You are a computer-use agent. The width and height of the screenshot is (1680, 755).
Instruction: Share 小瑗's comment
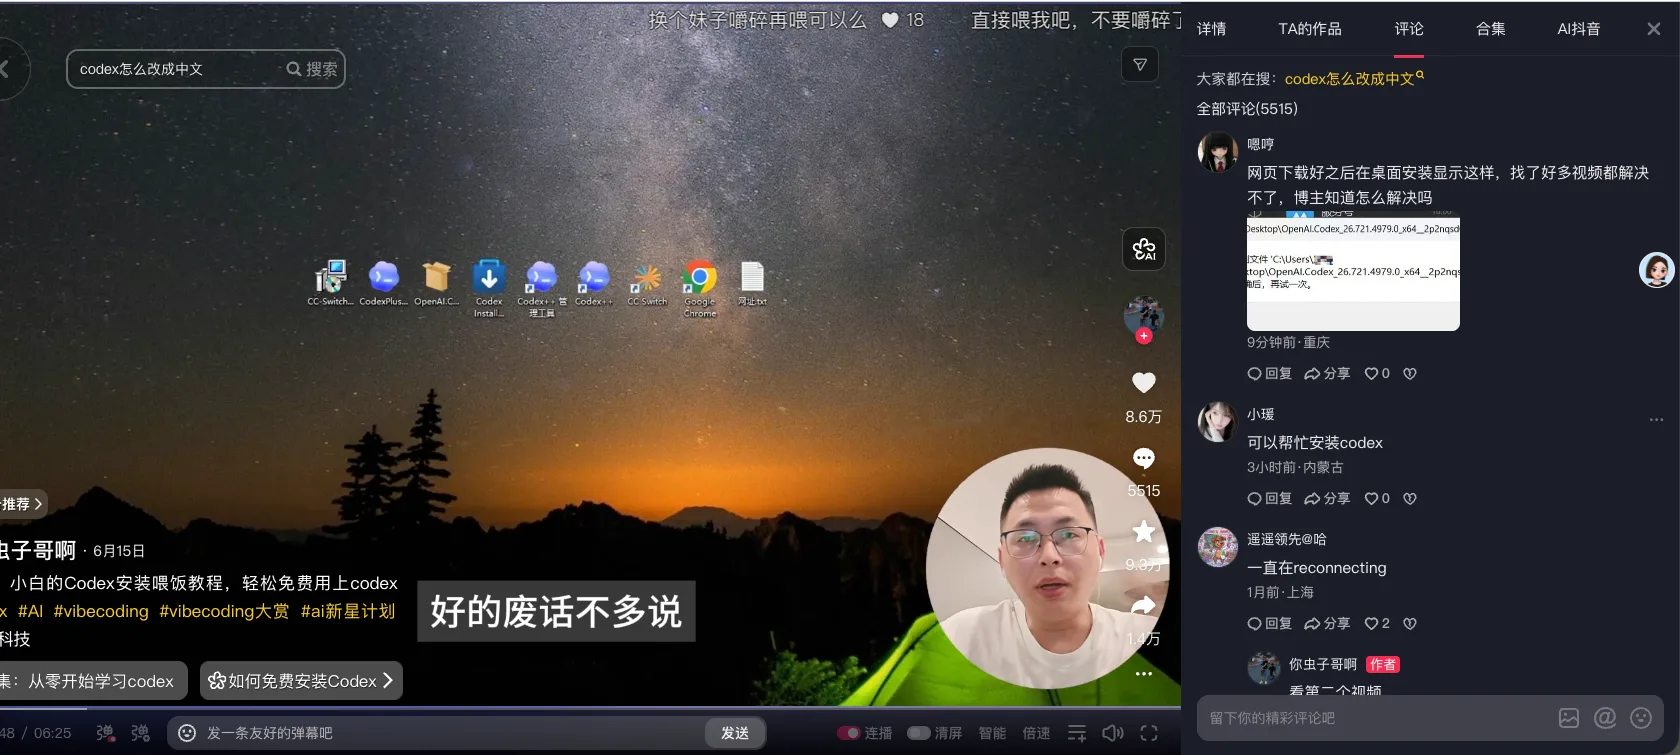(1327, 498)
